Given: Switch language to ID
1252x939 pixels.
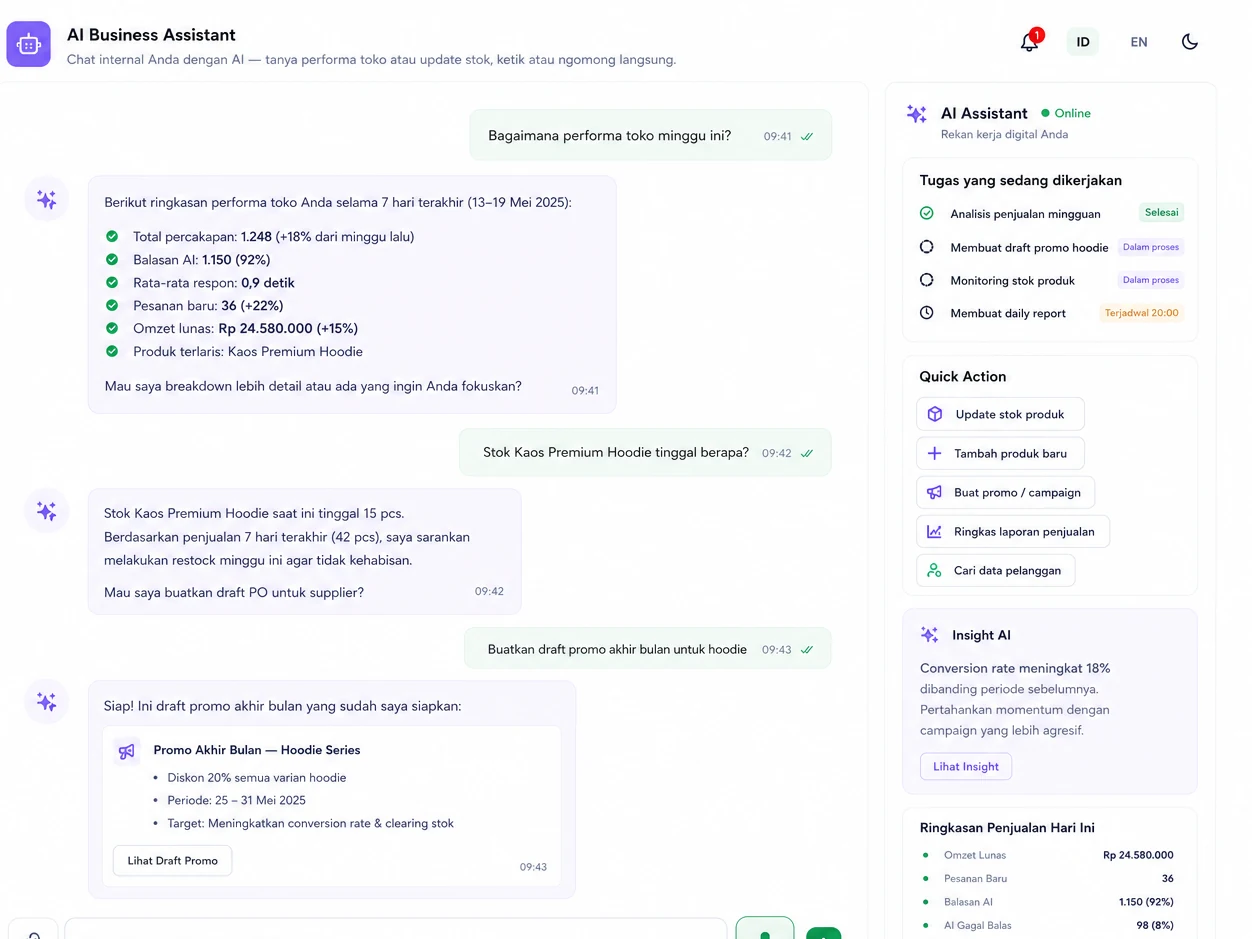Looking at the screenshot, I should click(x=1083, y=42).
